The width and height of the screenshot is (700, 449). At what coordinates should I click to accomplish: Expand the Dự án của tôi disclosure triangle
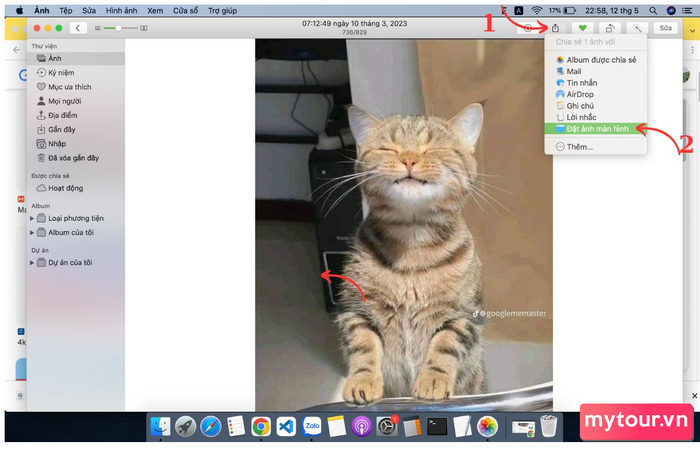[x=32, y=263]
